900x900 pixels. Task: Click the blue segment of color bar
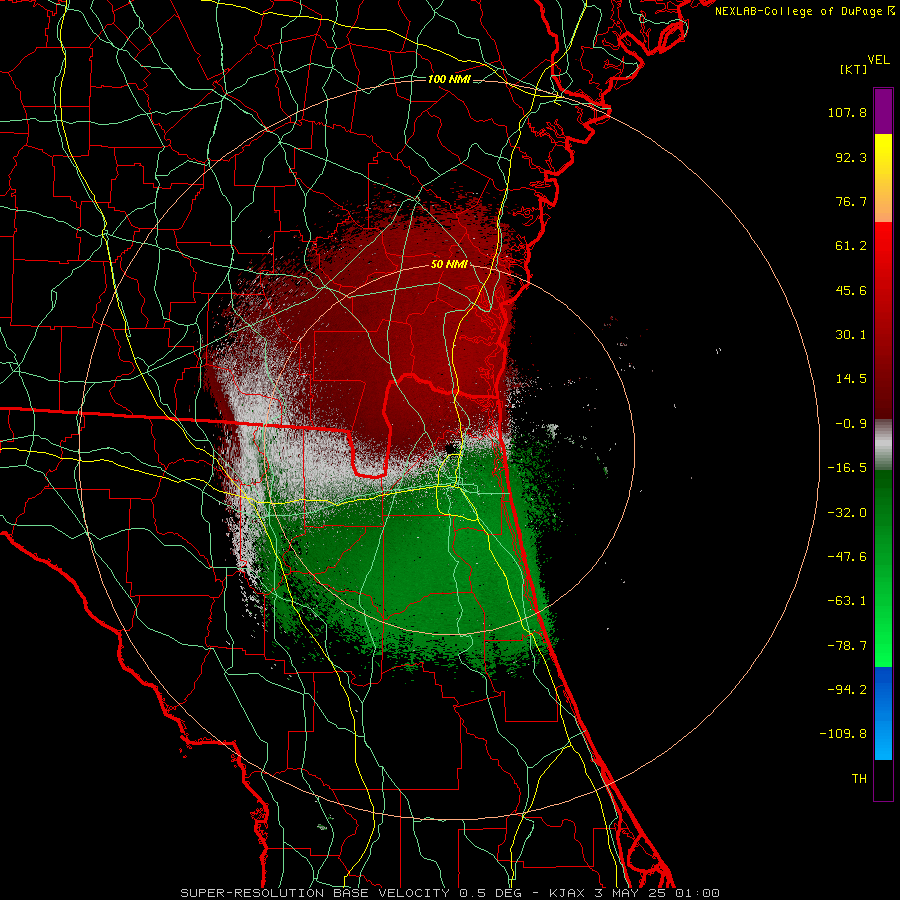tap(883, 713)
